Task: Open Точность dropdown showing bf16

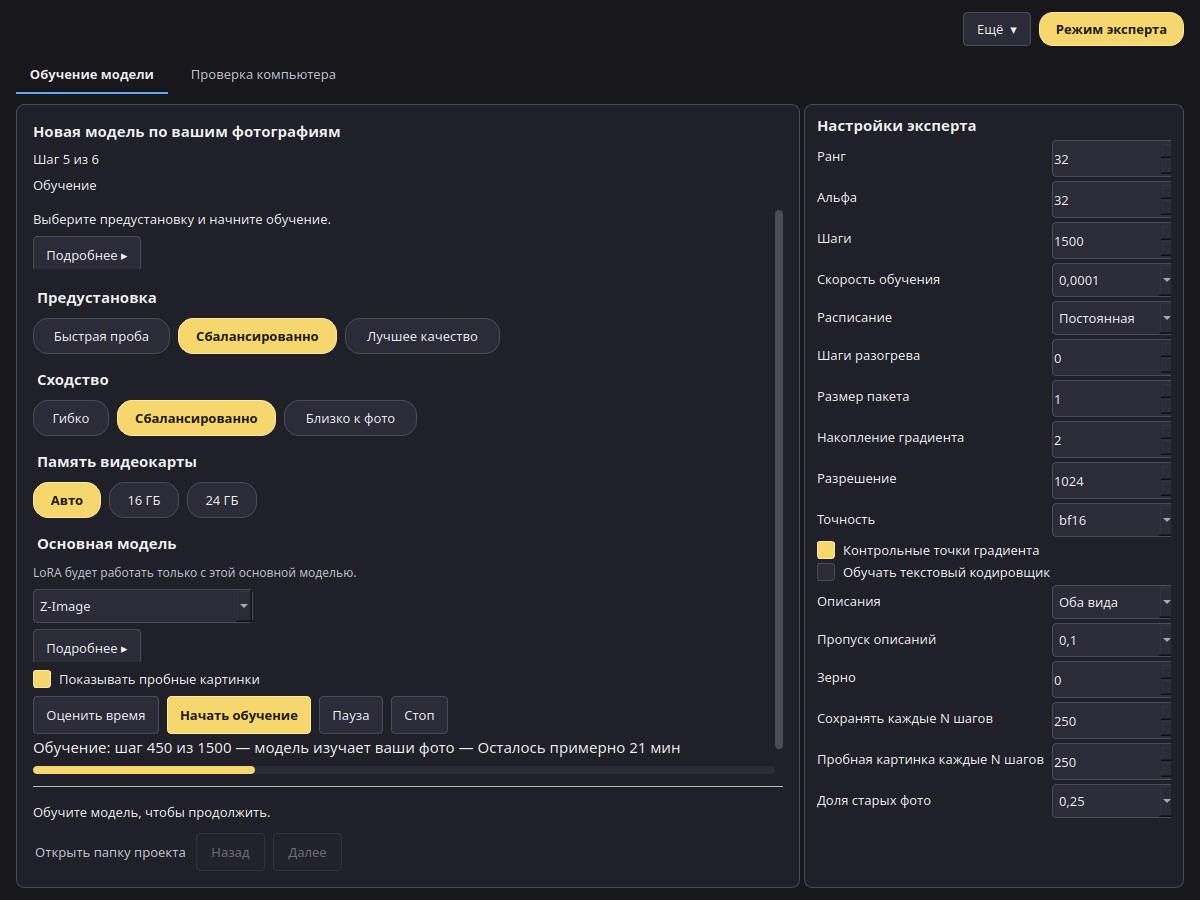Action: pyautogui.click(x=1112, y=520)
